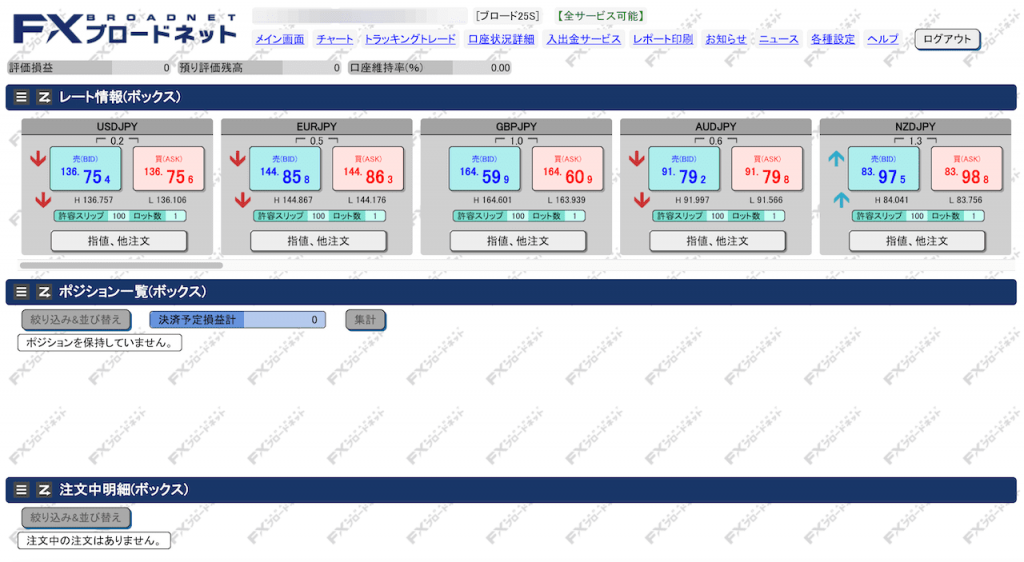Screen dimensions: 1024x562
Task: Click the GBPJPY pair header
Action: (x=516, y=127)
